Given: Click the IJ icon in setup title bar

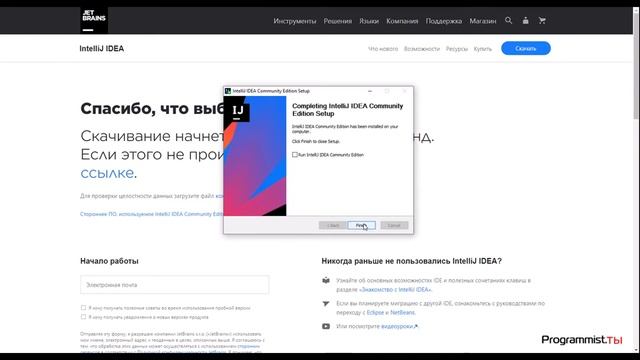Looking at the screenshot, I should pos(228,91).
